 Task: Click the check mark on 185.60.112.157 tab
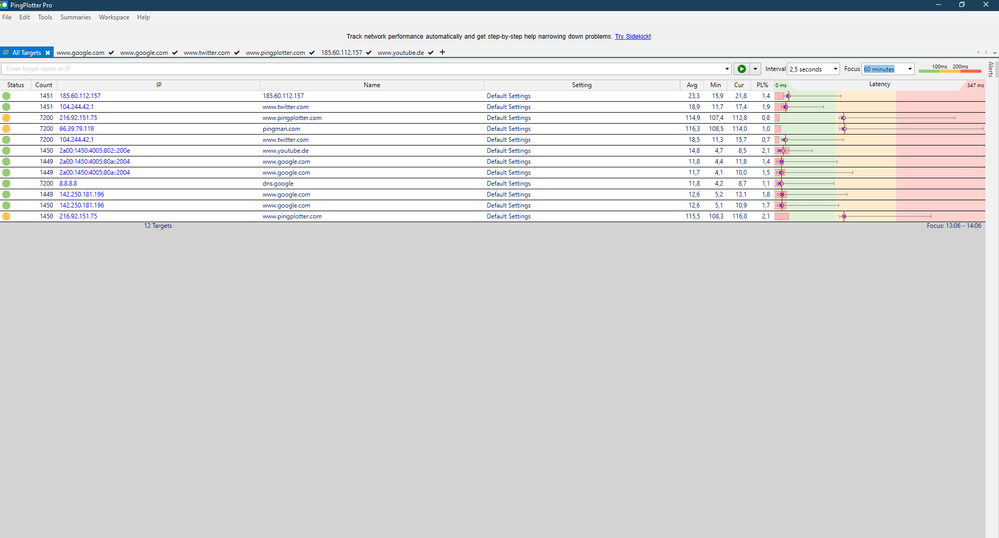point(368,53)
